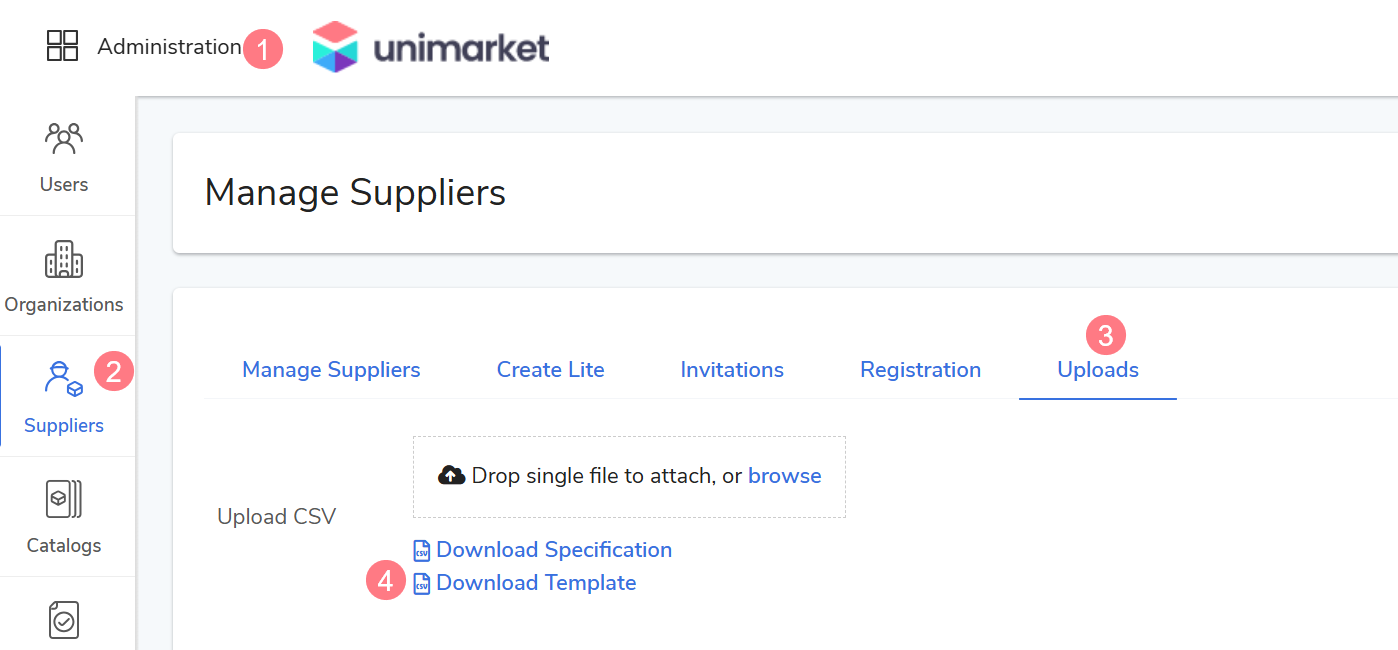Click the Administration grid menu icon

62,46
